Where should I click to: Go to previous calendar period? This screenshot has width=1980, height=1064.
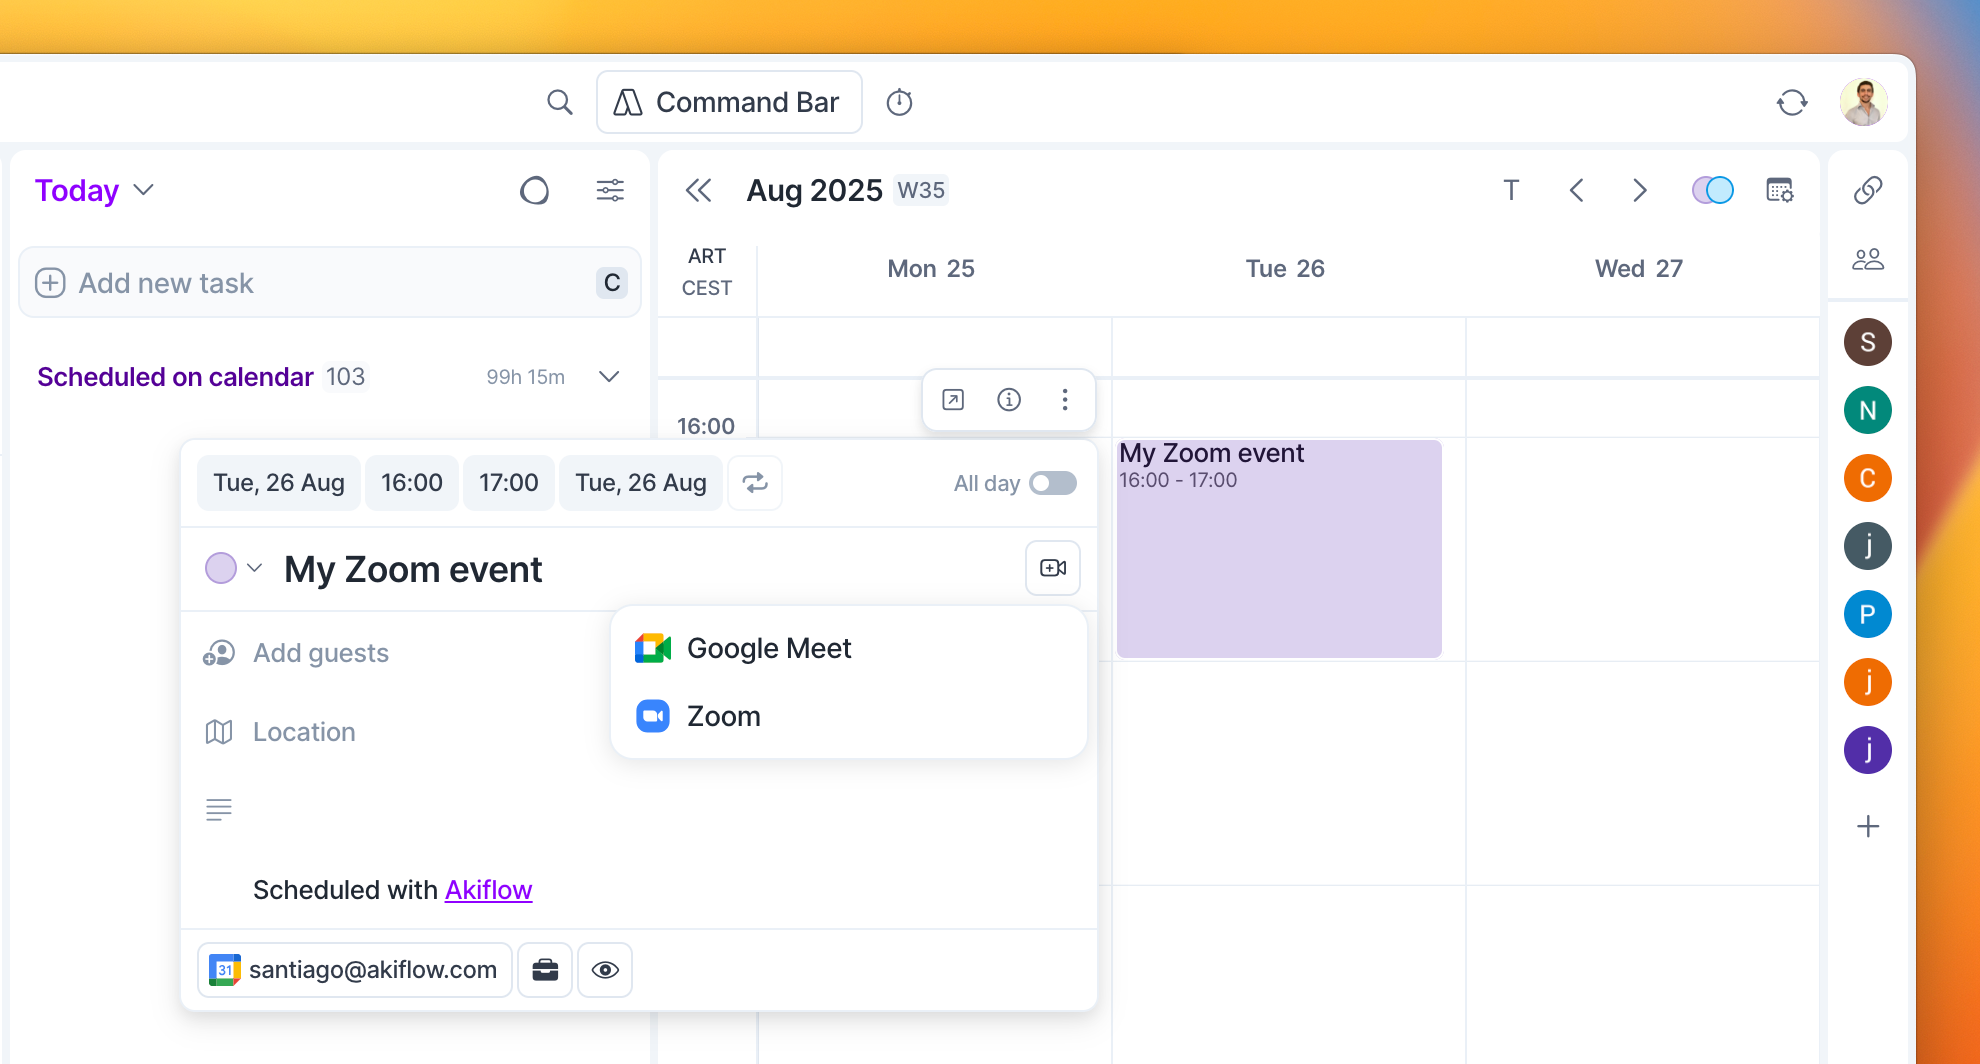pos(1577,190)
